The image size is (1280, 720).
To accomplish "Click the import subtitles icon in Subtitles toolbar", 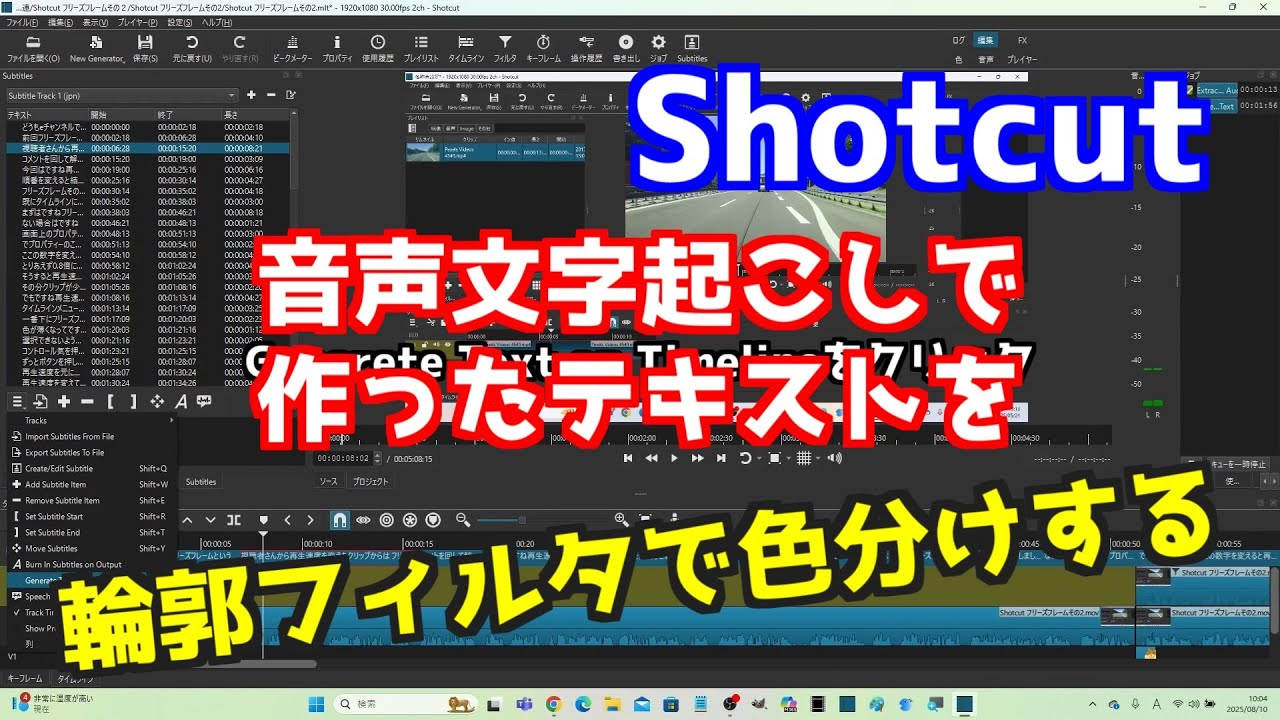I will click(x=41, y=401).
